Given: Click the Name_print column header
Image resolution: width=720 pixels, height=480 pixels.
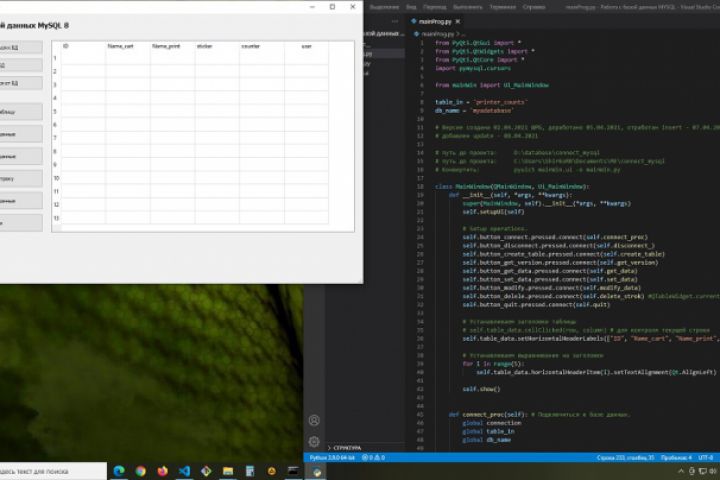Looking at the screenshot, I should coord(173,46).
